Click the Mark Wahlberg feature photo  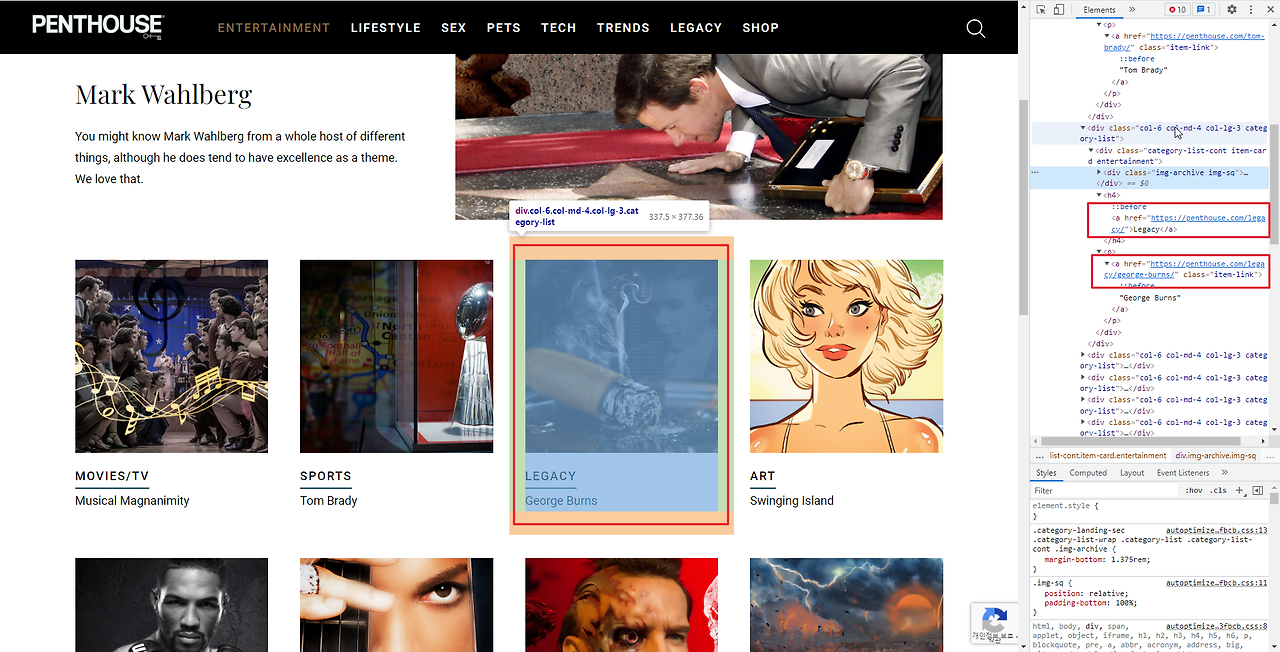point(699,137)
